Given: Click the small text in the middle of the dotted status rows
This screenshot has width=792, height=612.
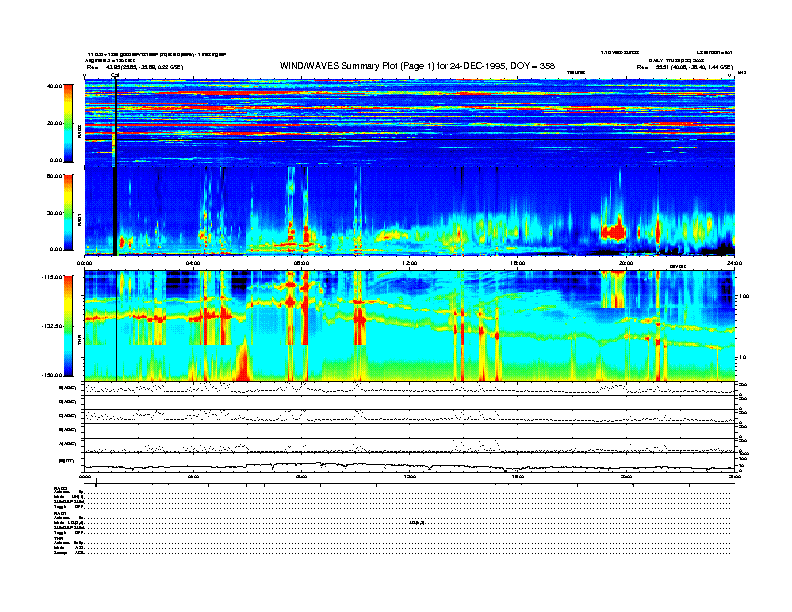Looking at the screenshot, I should (x=418, y=521).
